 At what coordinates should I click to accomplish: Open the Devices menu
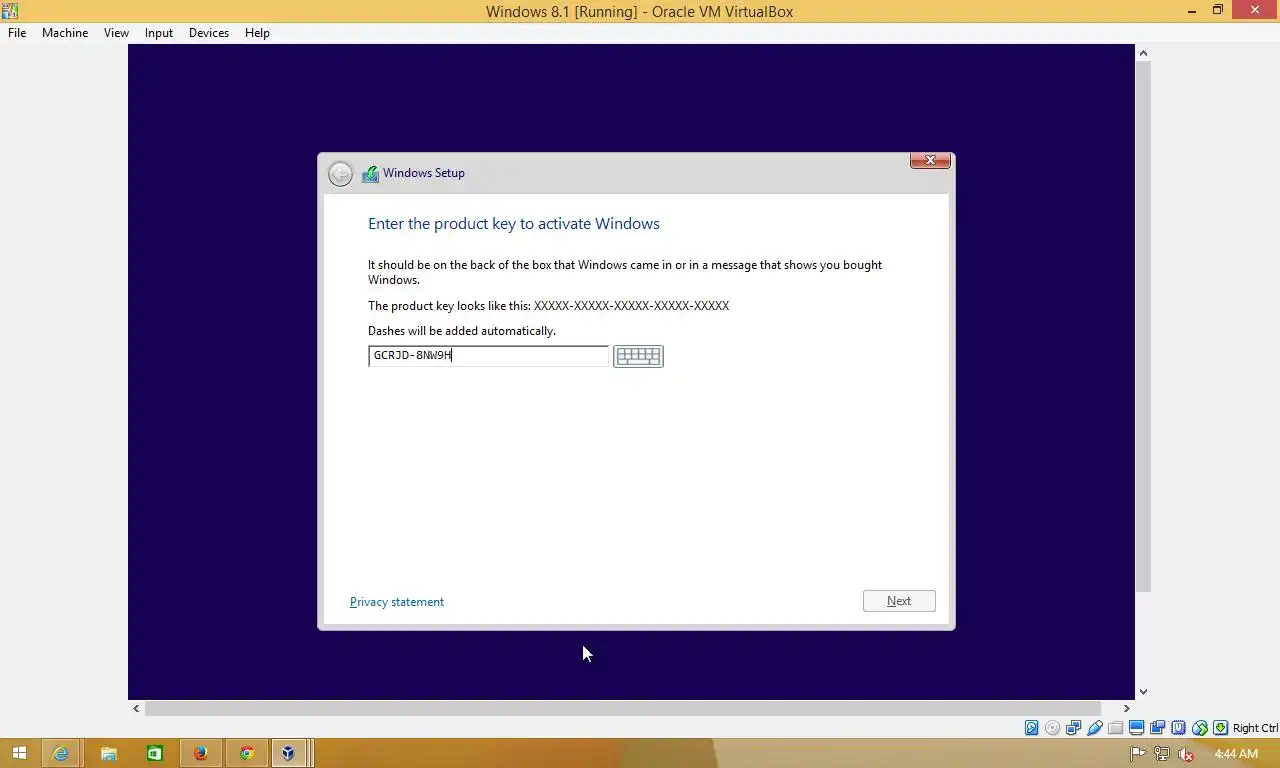[x=209, y=33]
